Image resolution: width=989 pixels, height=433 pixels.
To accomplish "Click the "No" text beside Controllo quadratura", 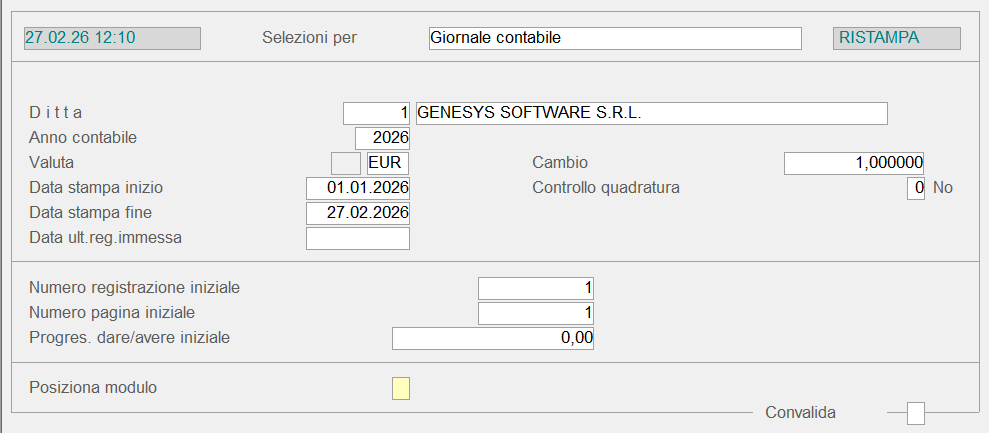I will coord(943,188).
